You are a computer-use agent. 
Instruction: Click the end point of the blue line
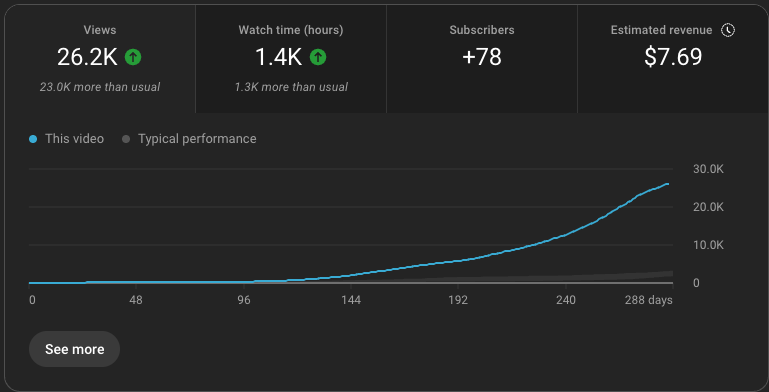point(667,184)
